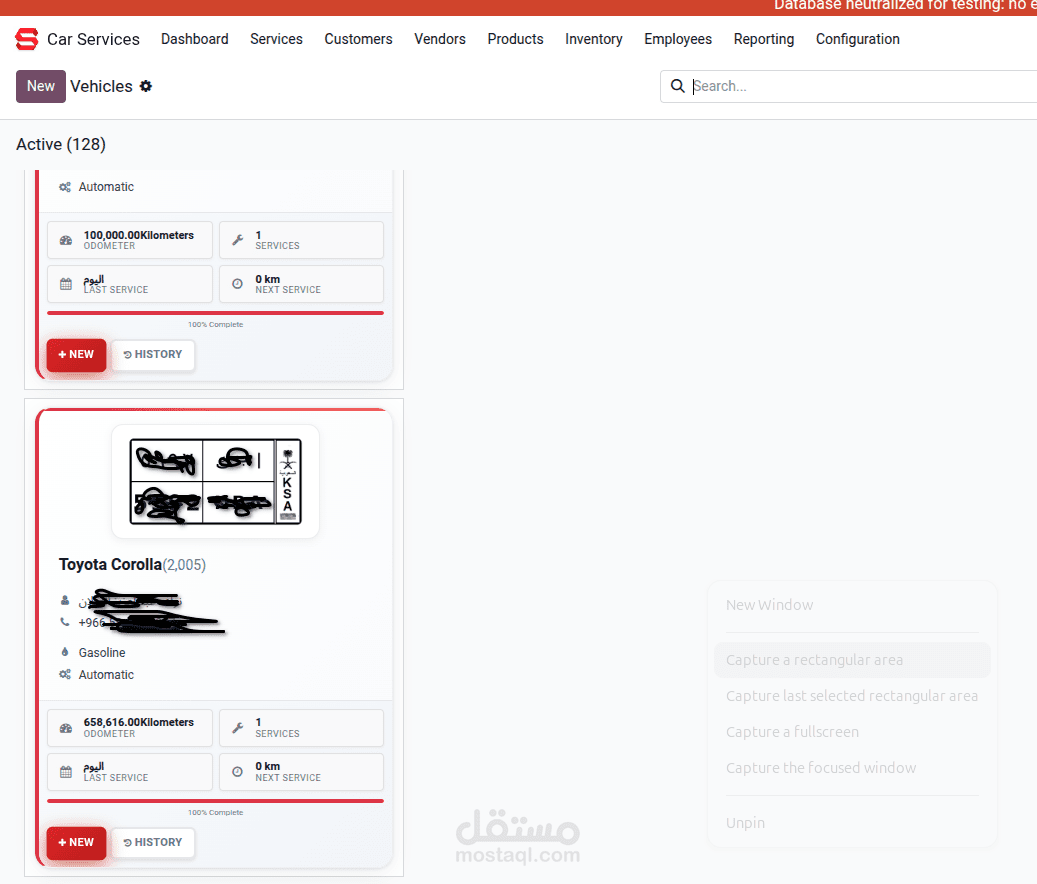Click the gears icon beside first card Automatic
The width and height of the screenshot is (1037, 884).
[x=65, y=187]
